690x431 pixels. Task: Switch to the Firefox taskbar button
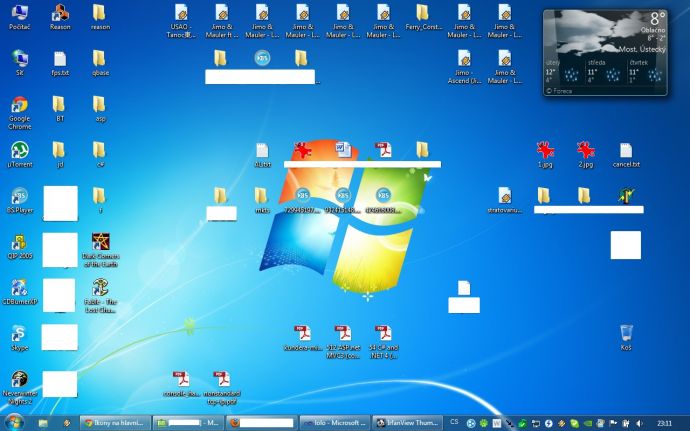coord(262,423)
